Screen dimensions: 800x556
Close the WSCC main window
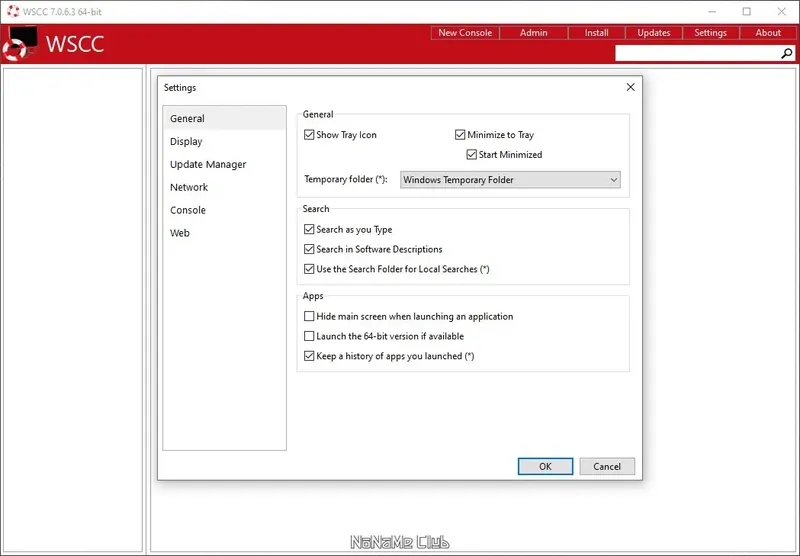click(781, 11)
